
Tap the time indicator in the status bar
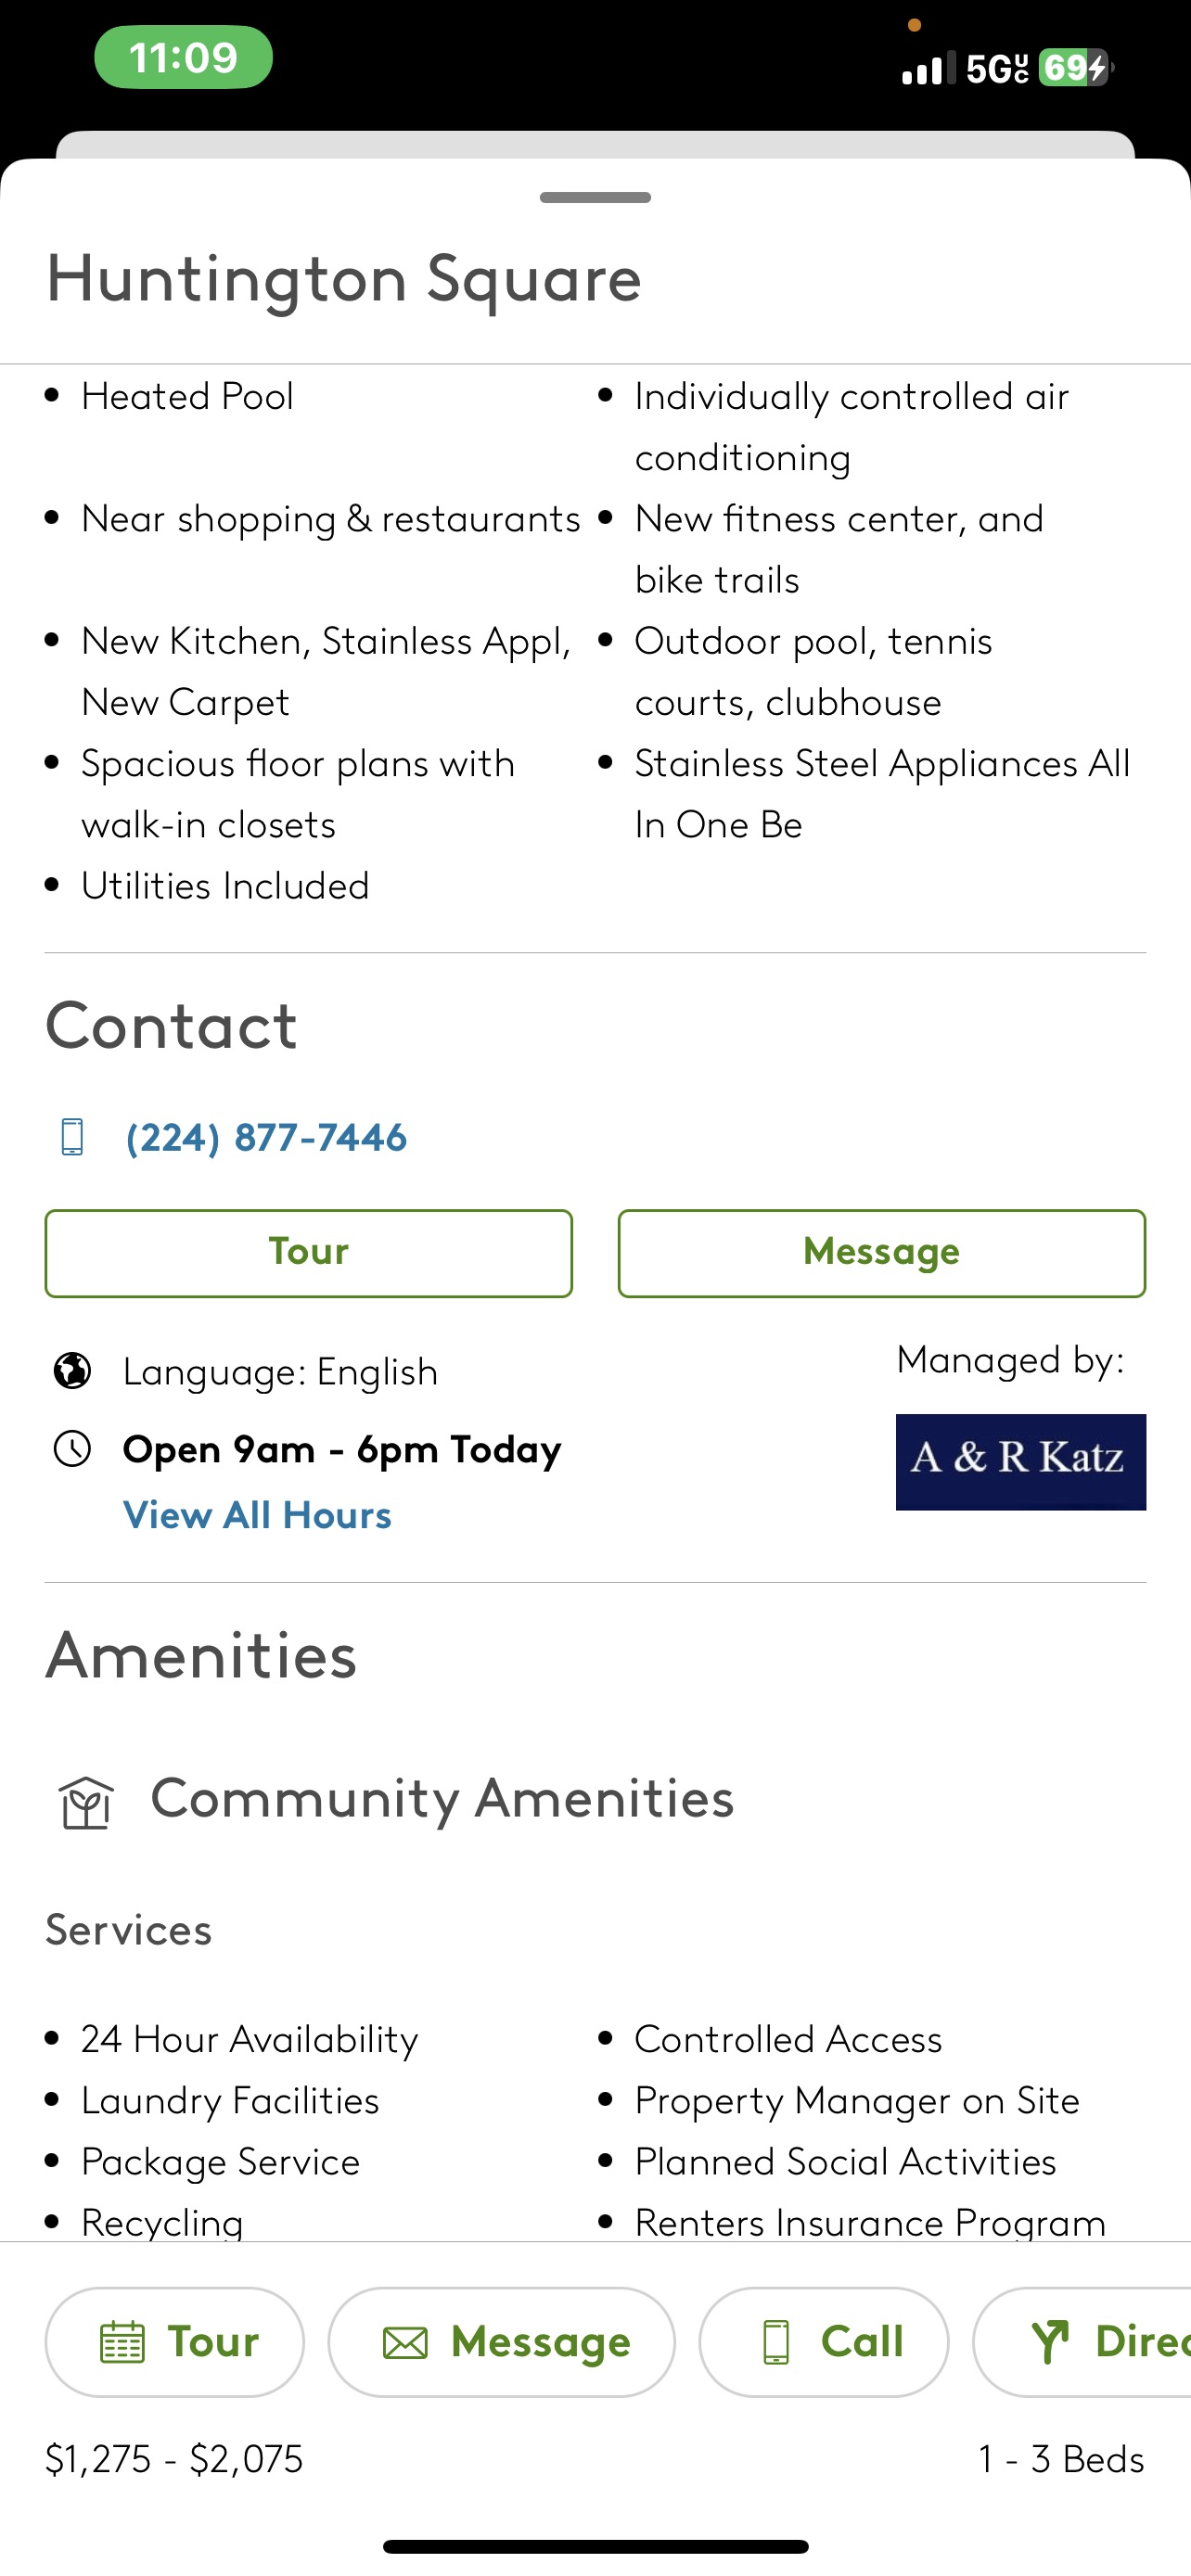coord(183,57)
